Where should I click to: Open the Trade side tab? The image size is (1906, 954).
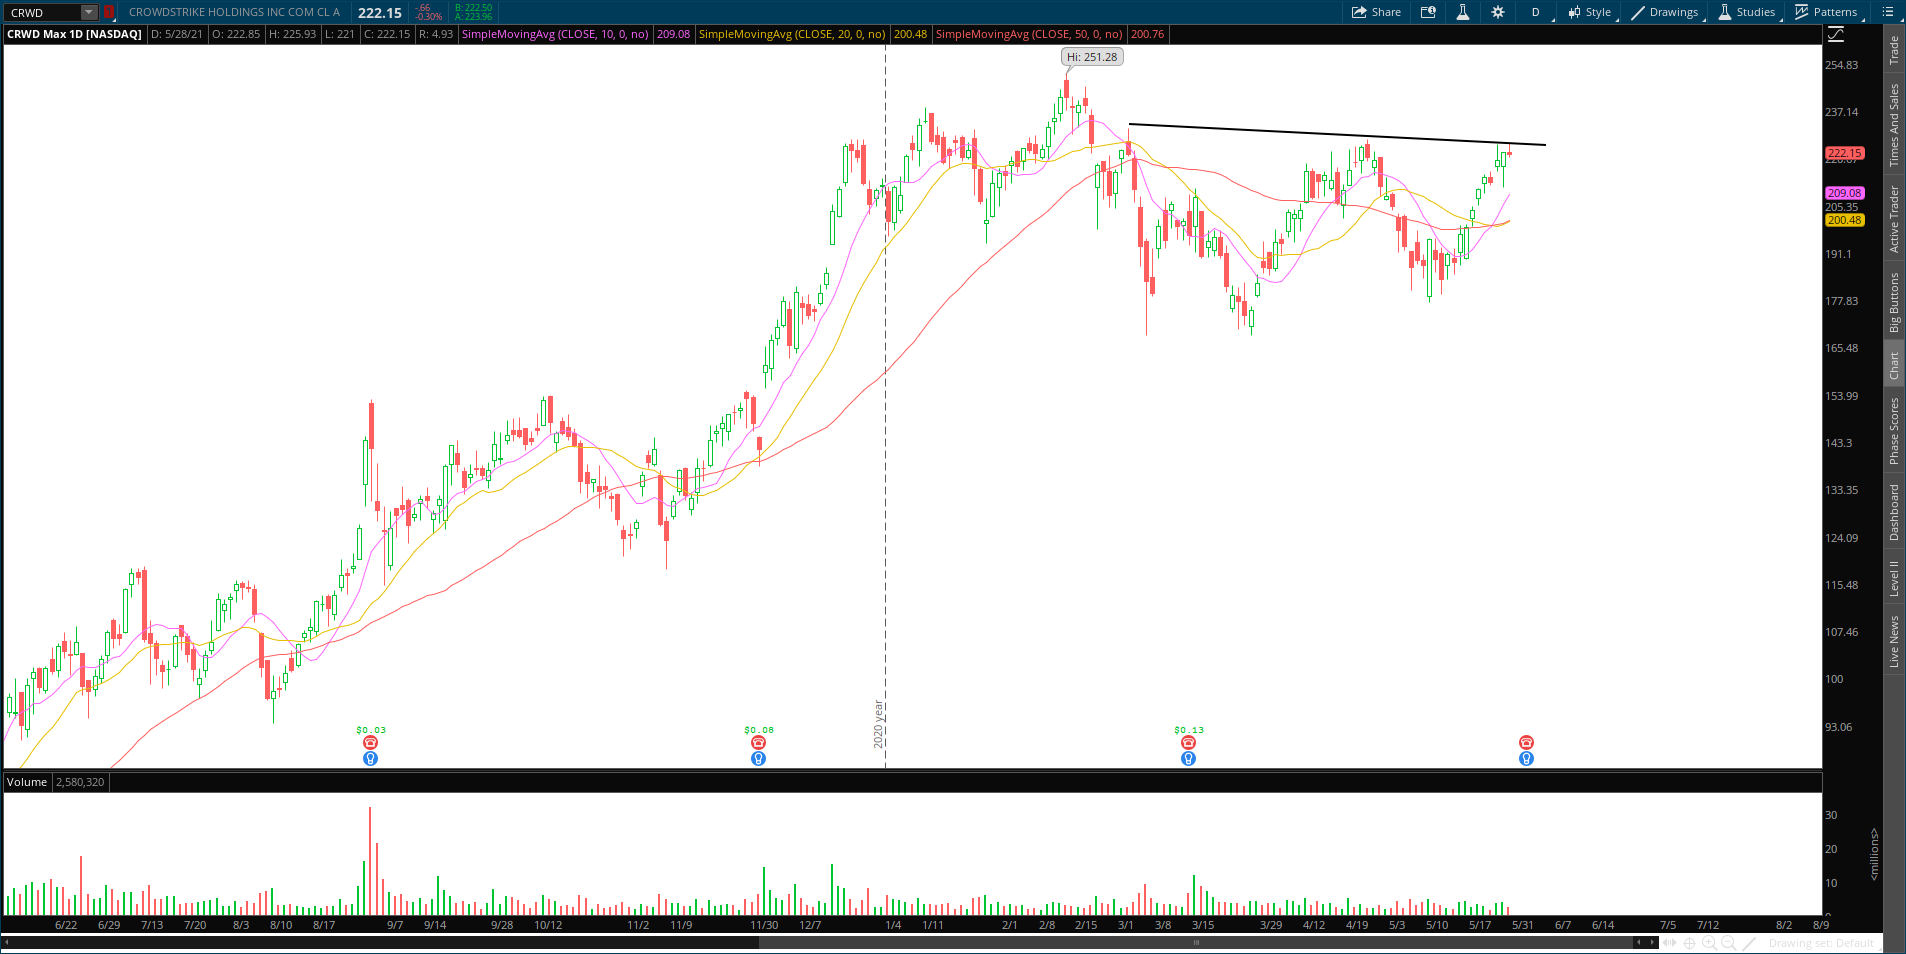point(1894,51)
